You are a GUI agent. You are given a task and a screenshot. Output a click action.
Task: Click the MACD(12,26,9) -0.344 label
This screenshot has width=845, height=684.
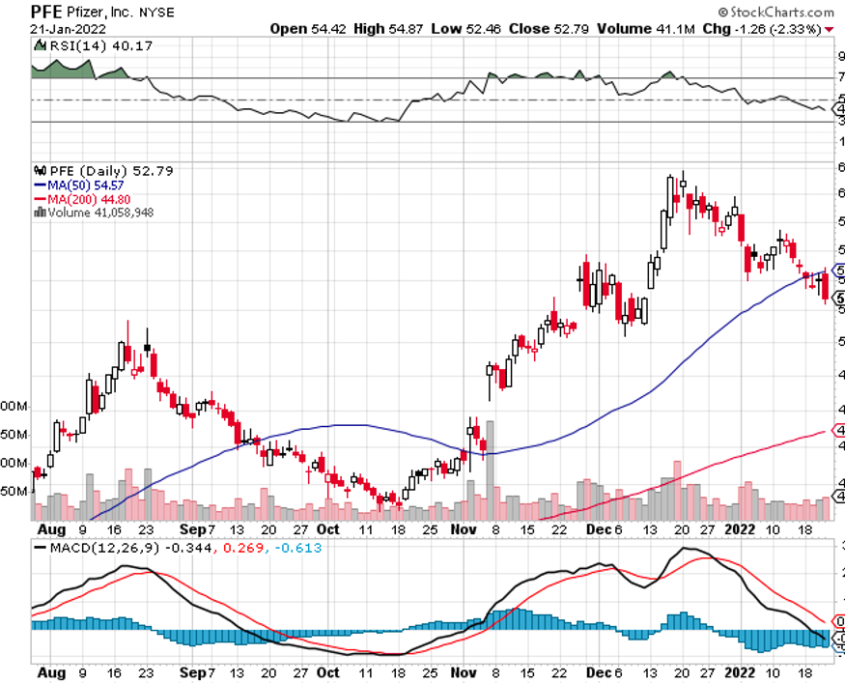[131, 548]
